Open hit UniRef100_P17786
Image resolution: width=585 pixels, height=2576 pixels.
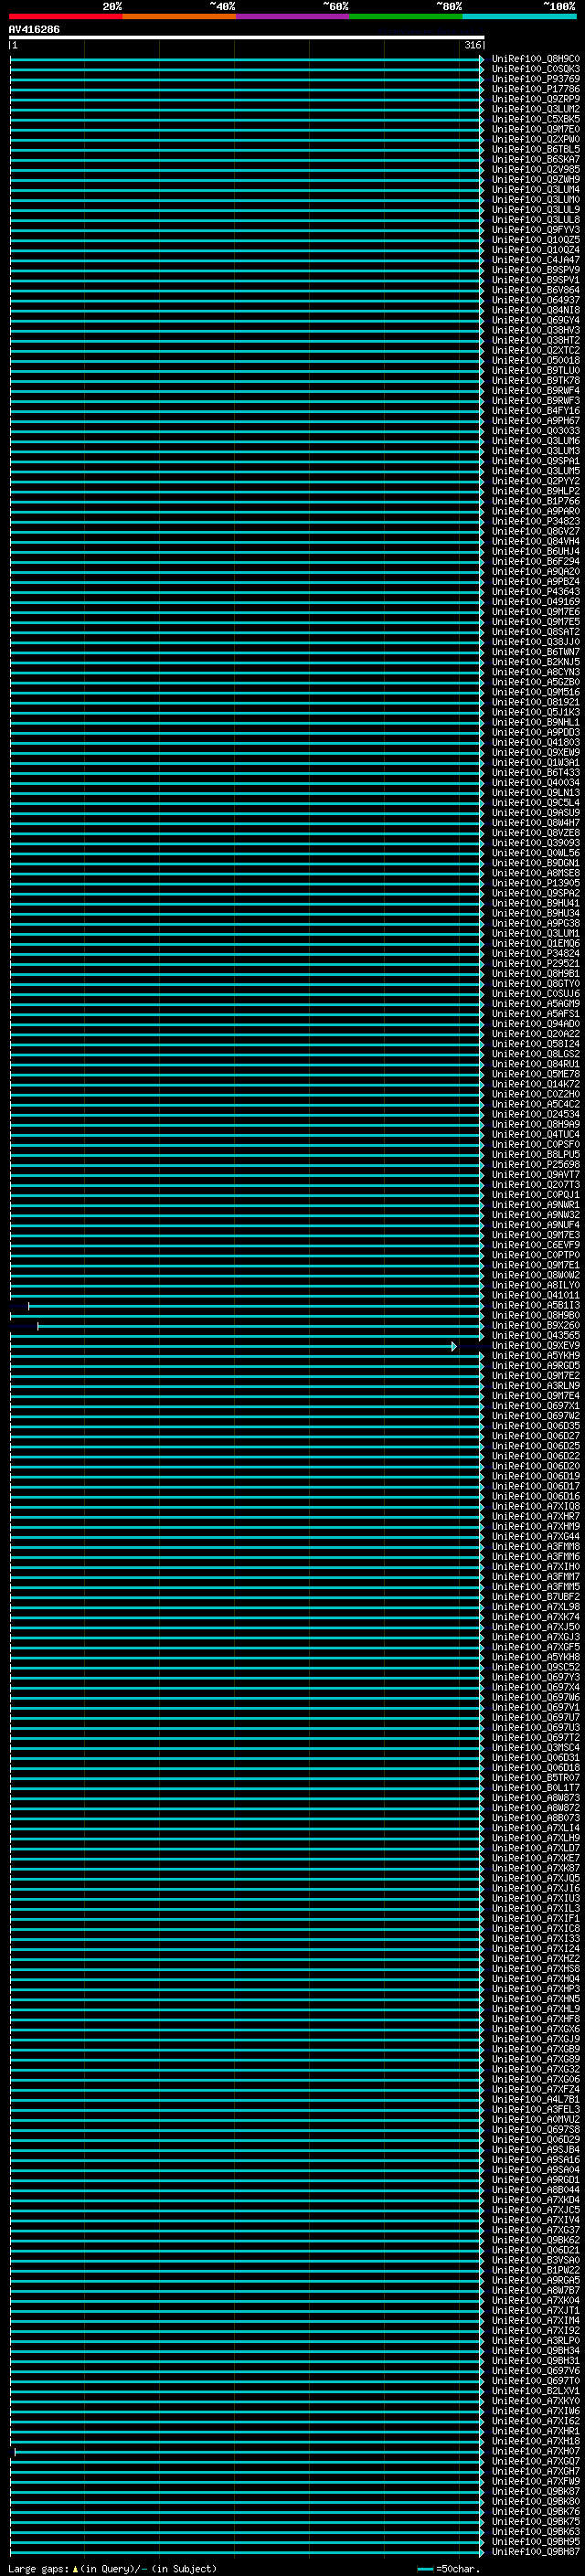click(536, 89)
